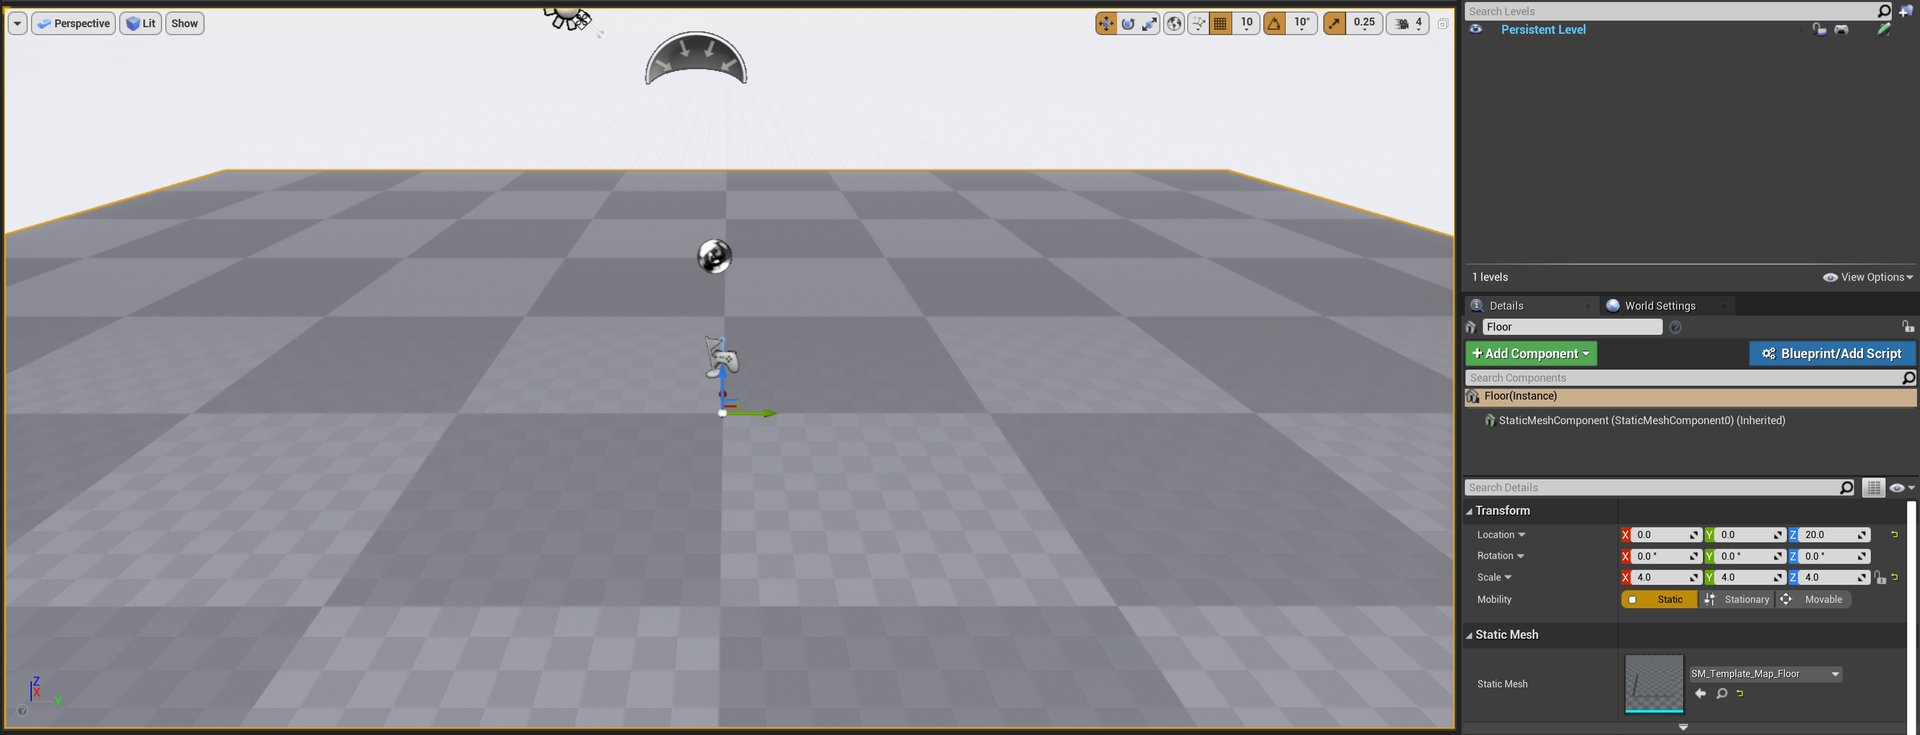Image resolution: width=1920 pixels, height=735 pixels.
Task: Select the rotate gizmo tool
Action: [1128, 23]
